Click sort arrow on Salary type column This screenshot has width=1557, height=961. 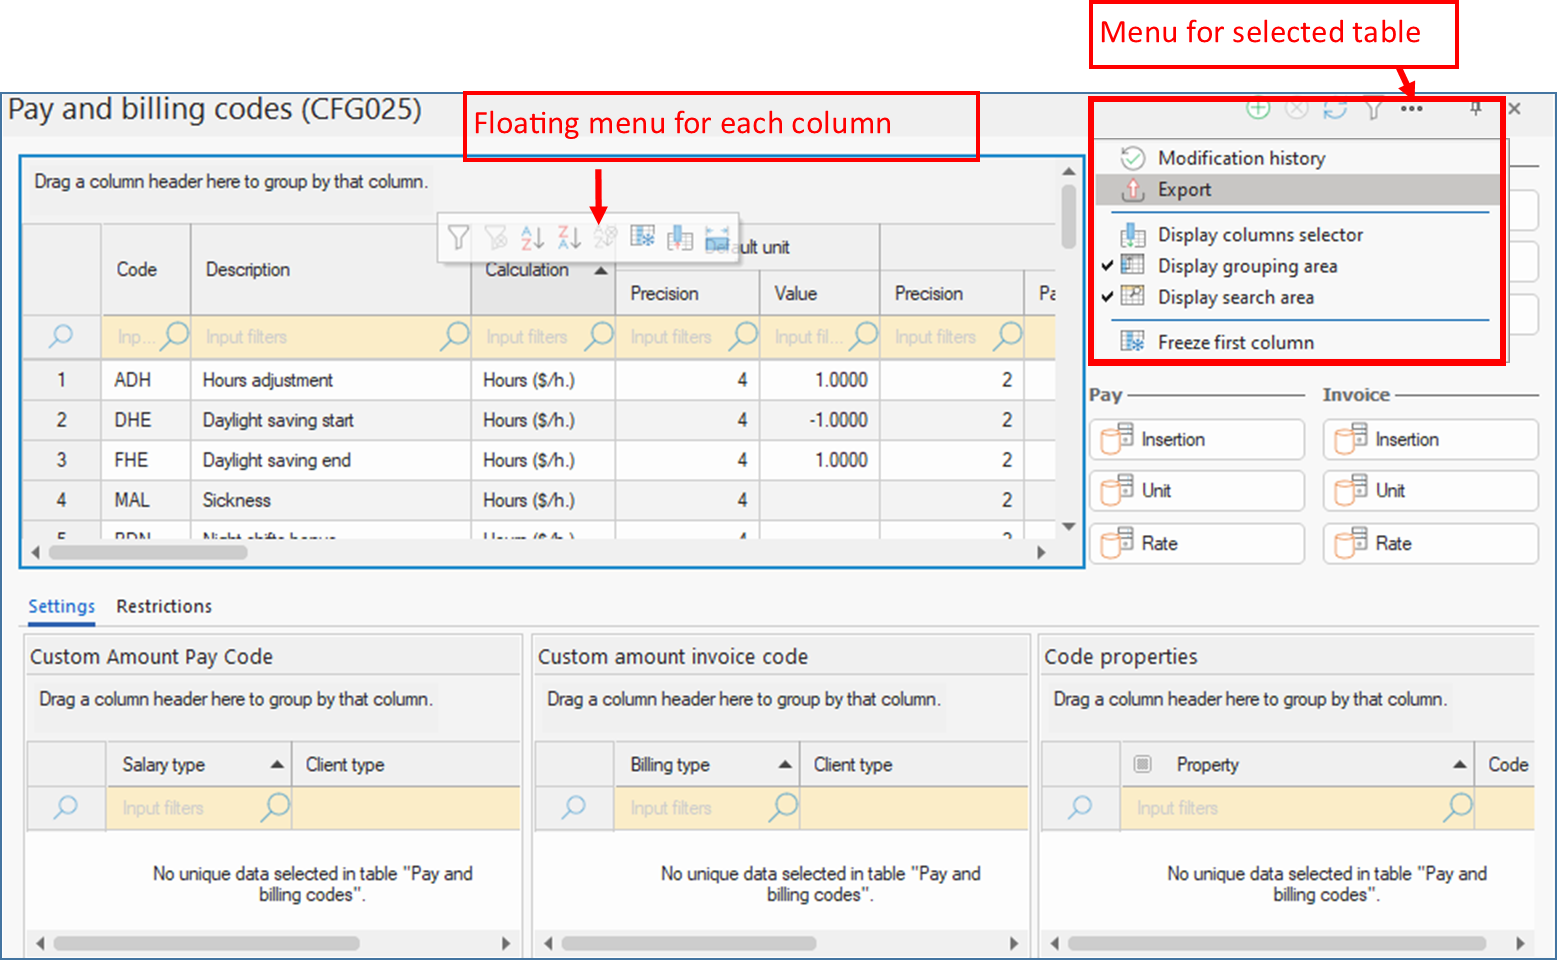click(x=277, y=765)
